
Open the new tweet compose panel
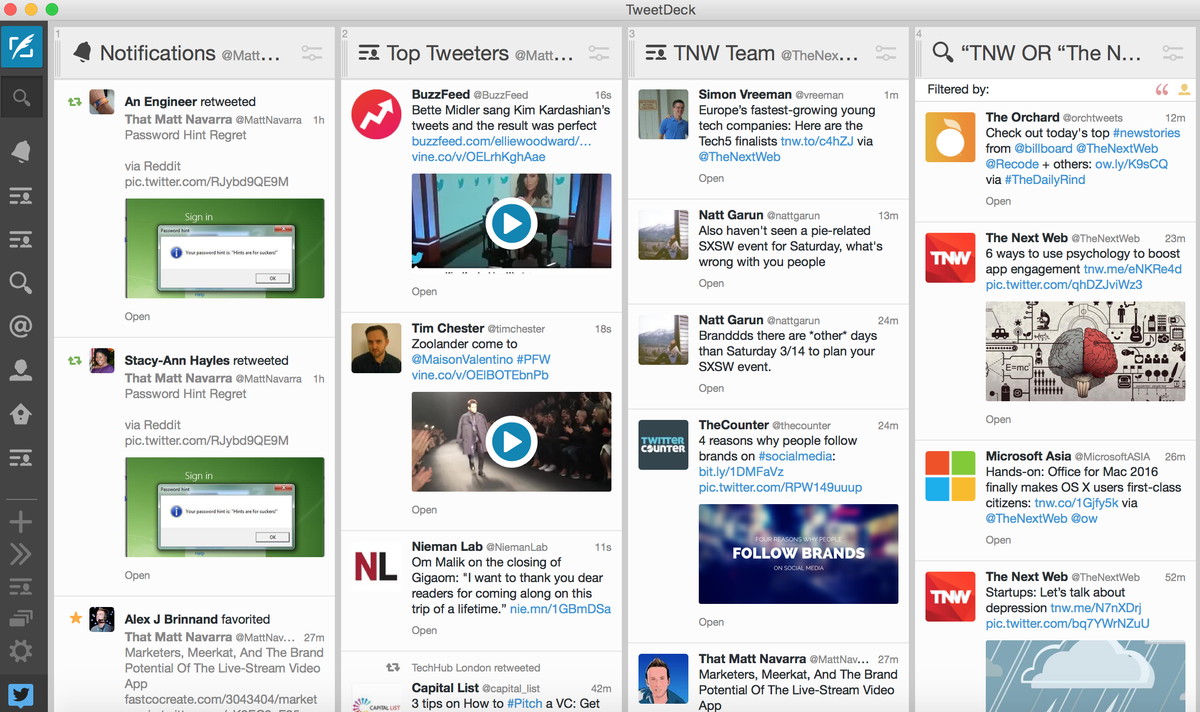point(21,47)
